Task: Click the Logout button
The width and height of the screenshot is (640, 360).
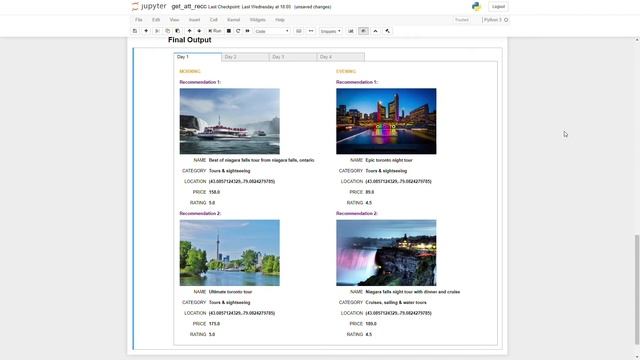Action: coord(498,7)
